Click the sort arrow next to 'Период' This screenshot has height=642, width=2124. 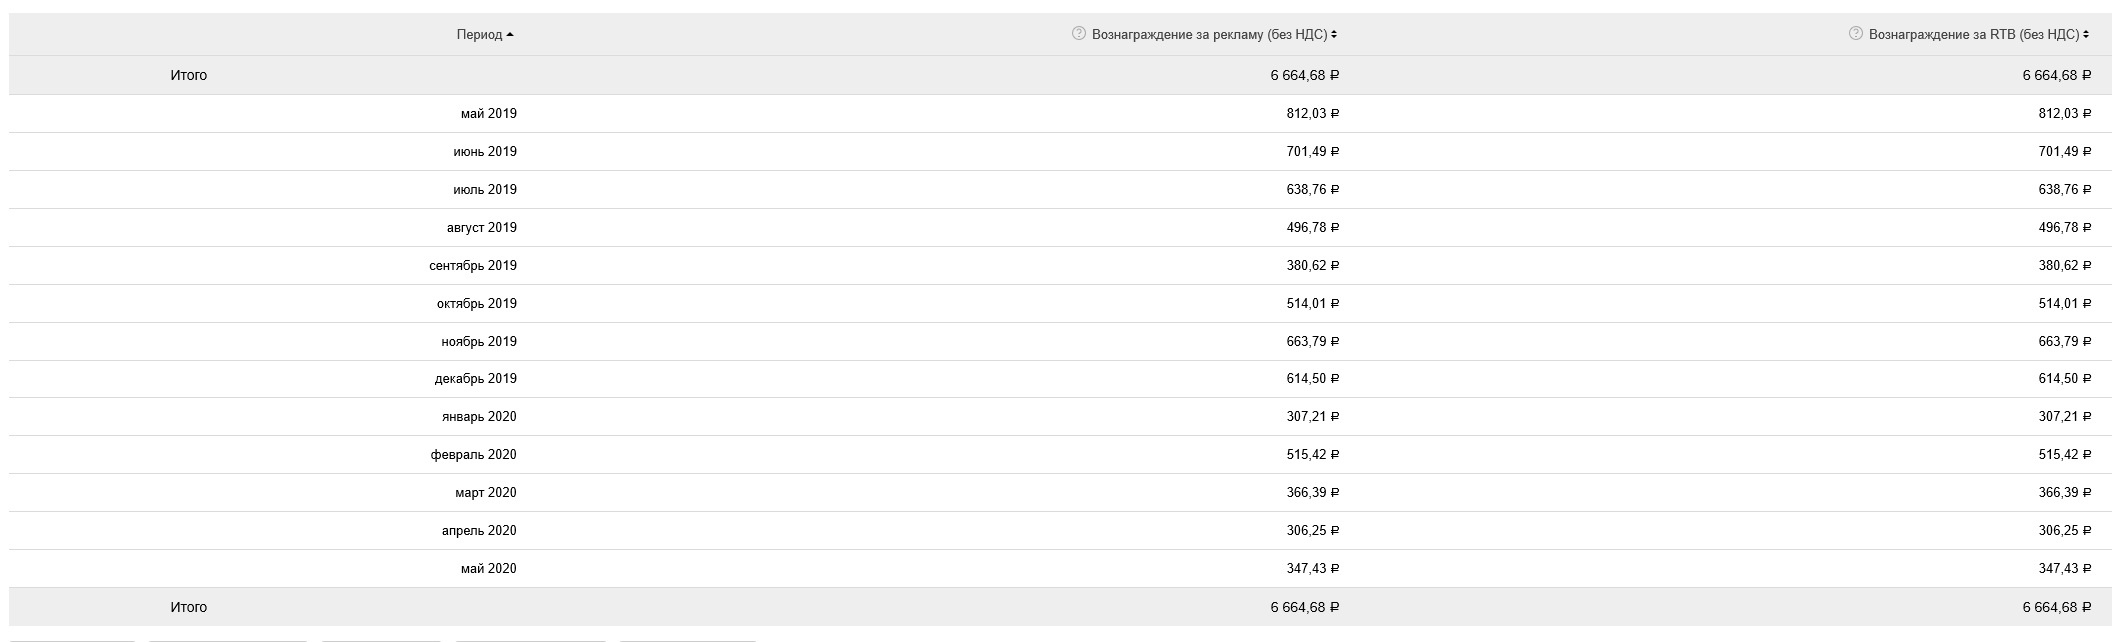510,35
